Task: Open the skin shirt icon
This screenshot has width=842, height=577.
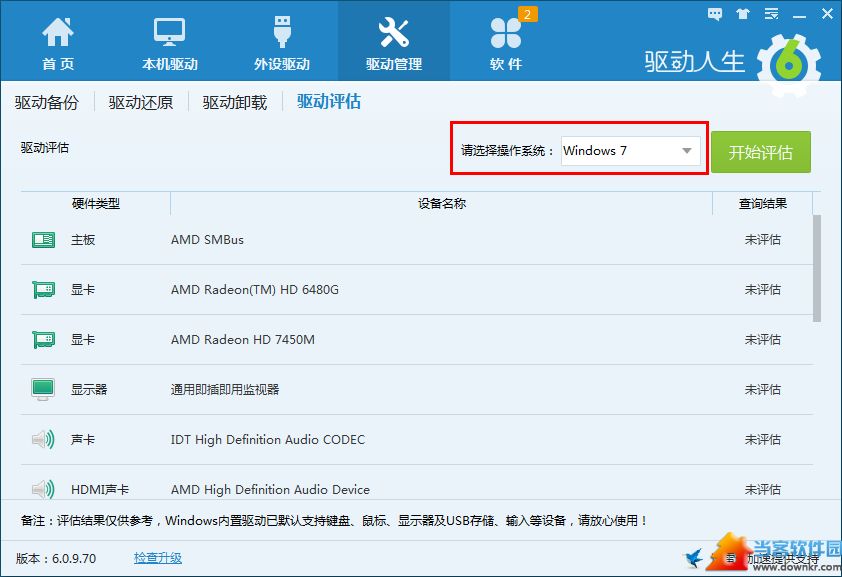Action: [x=743, y=14]
